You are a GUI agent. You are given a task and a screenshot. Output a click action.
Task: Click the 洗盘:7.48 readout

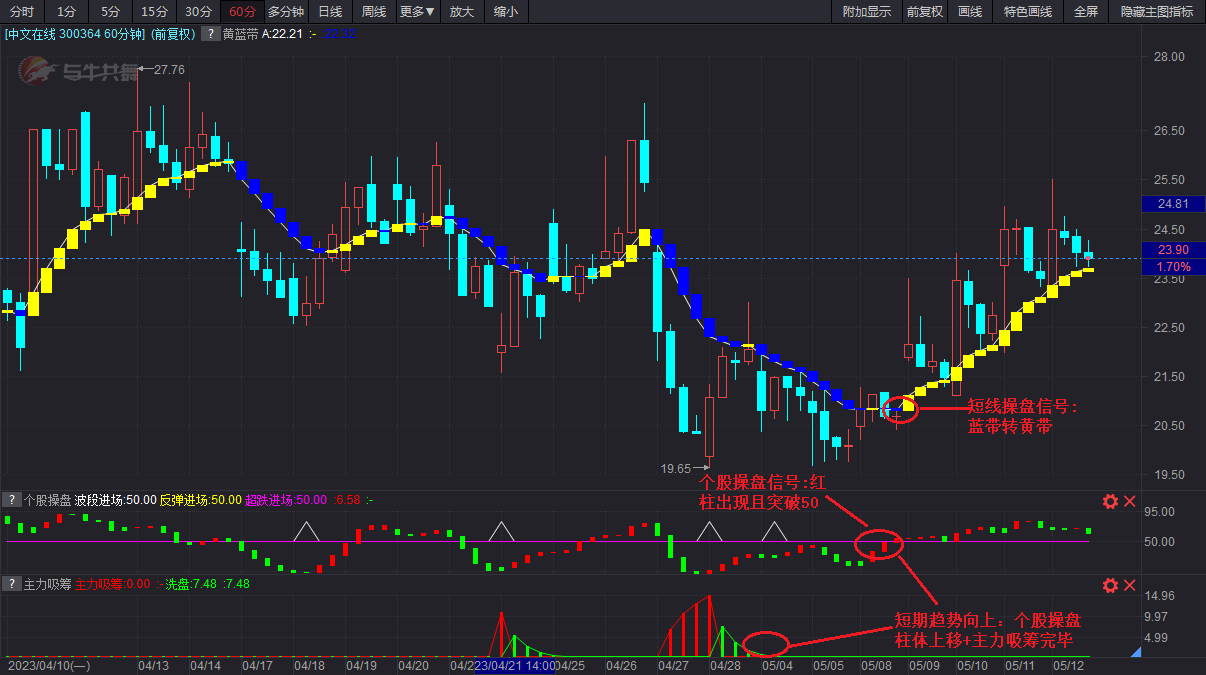click(191, 584)
